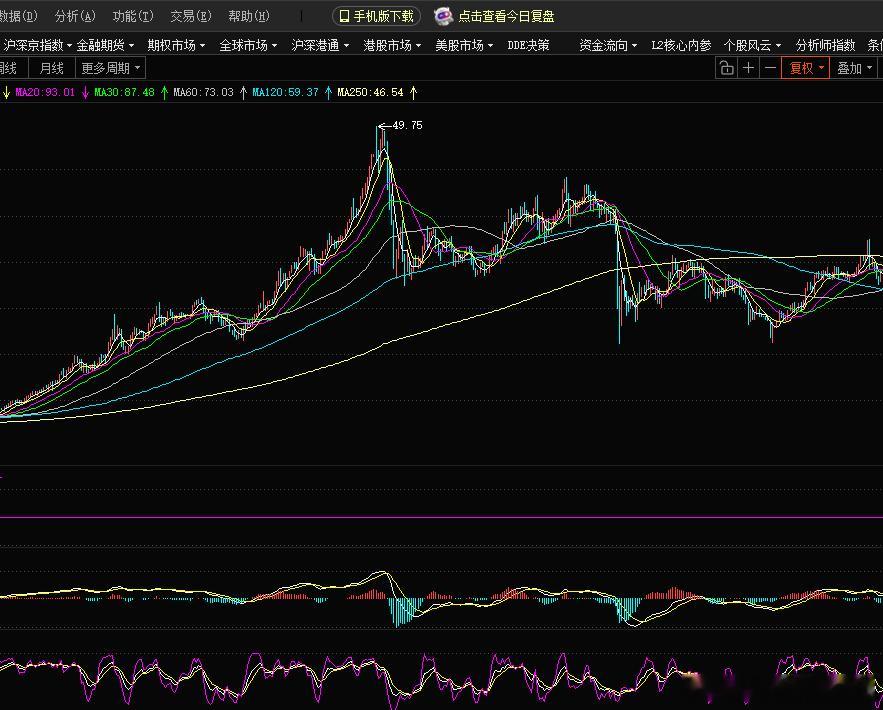Click the MA250:46.54 indicator label
This screenshot has width=883, height=710.
[371, 92]
